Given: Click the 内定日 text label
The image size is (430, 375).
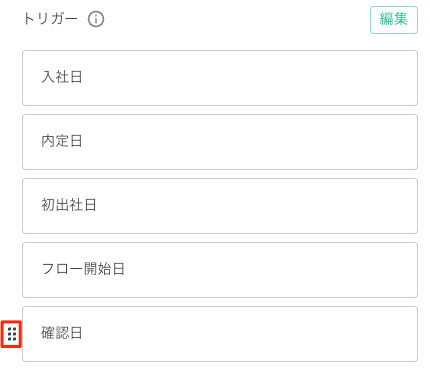Looking at the screenshot, I should (62, 141).
